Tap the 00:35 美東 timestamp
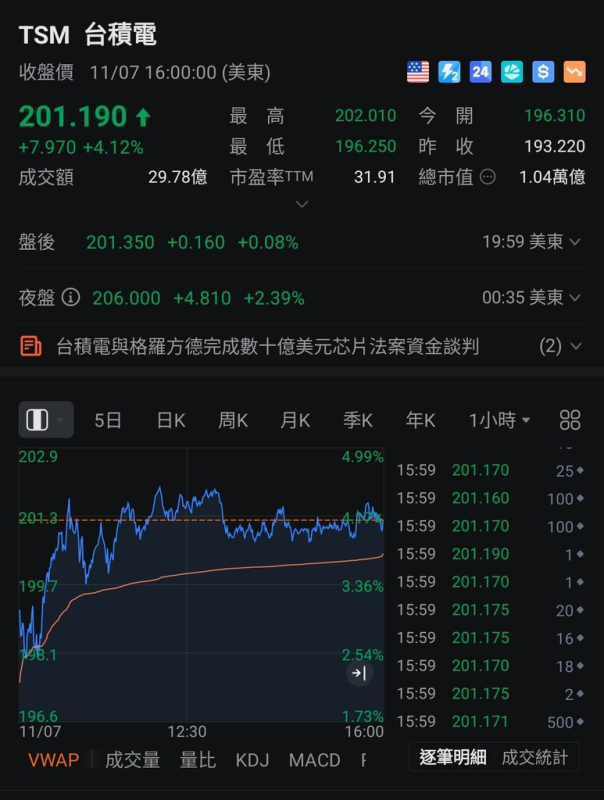The image size is (604, 800). click(x=523, y=297)
